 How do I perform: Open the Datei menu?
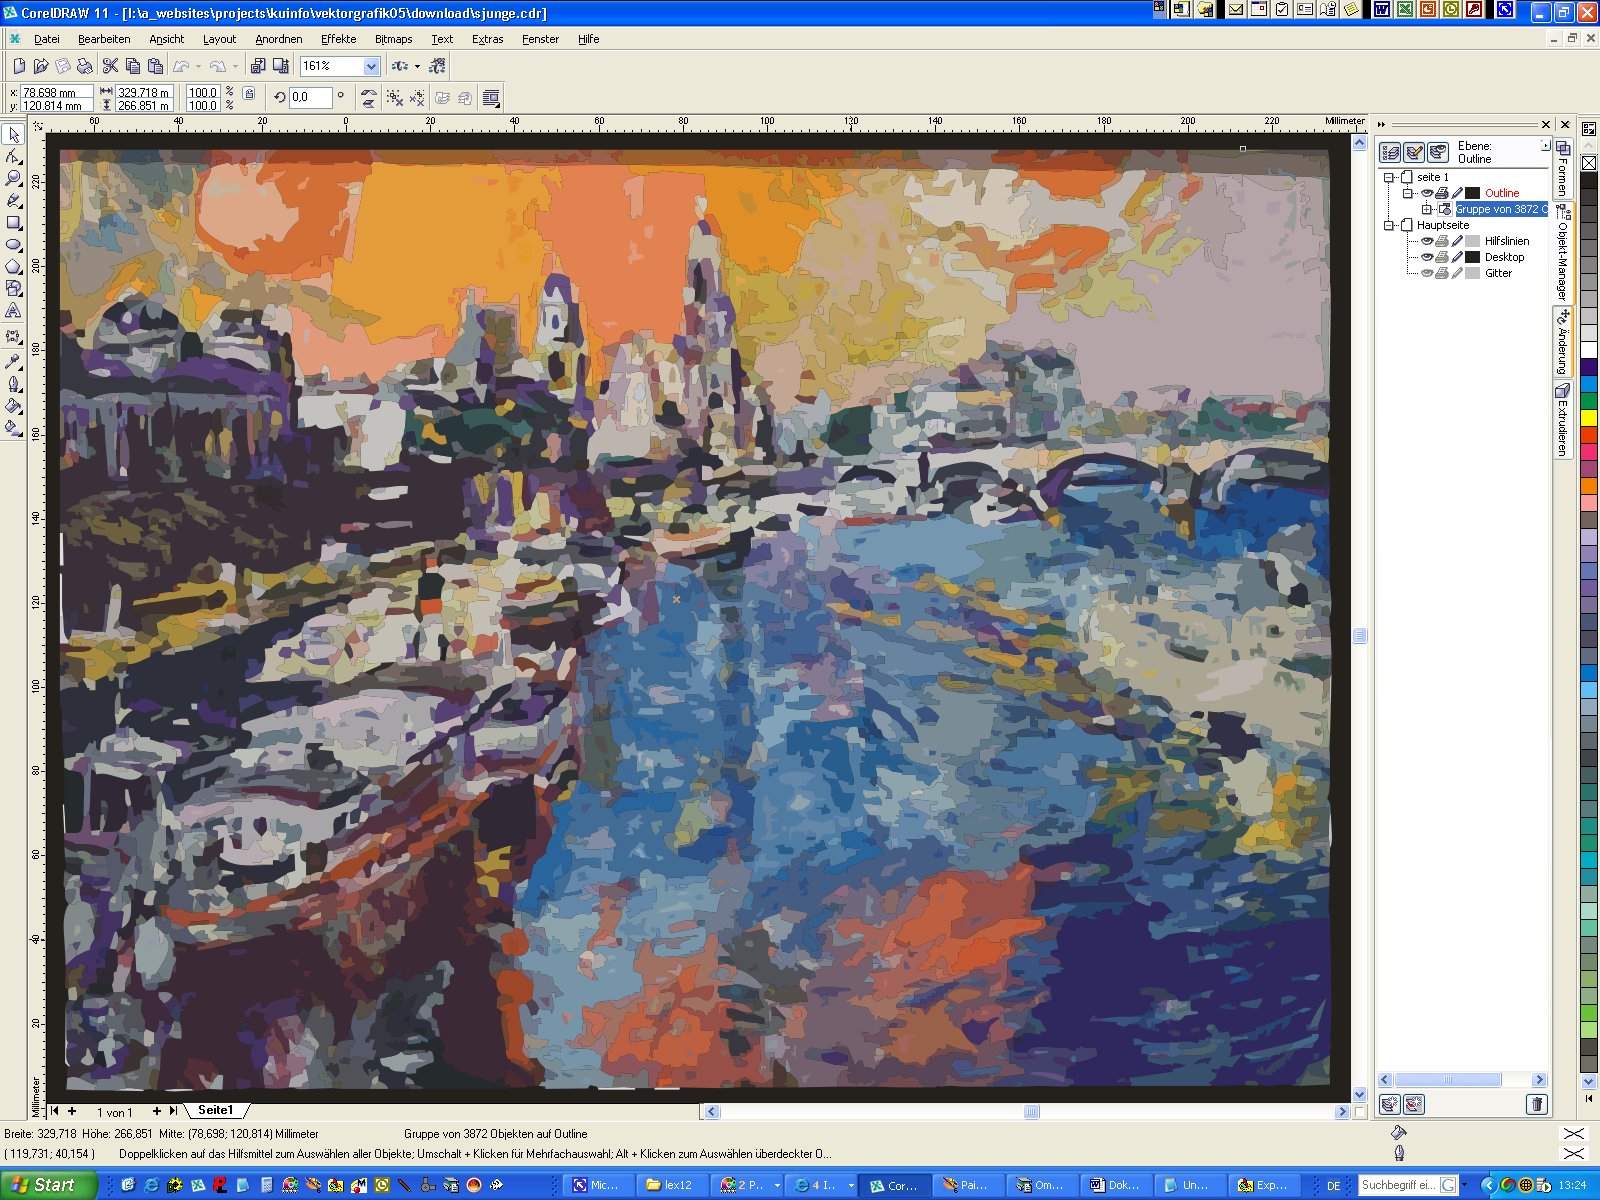coord(47,39)
